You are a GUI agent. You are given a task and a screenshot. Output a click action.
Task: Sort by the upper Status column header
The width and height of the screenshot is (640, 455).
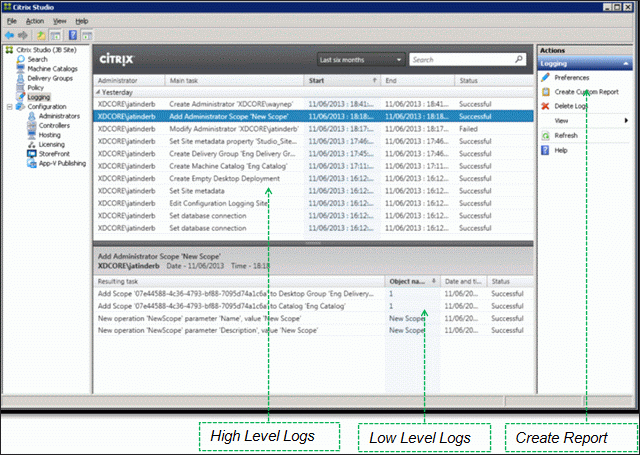pyautogui.click(x=494, y=80)
